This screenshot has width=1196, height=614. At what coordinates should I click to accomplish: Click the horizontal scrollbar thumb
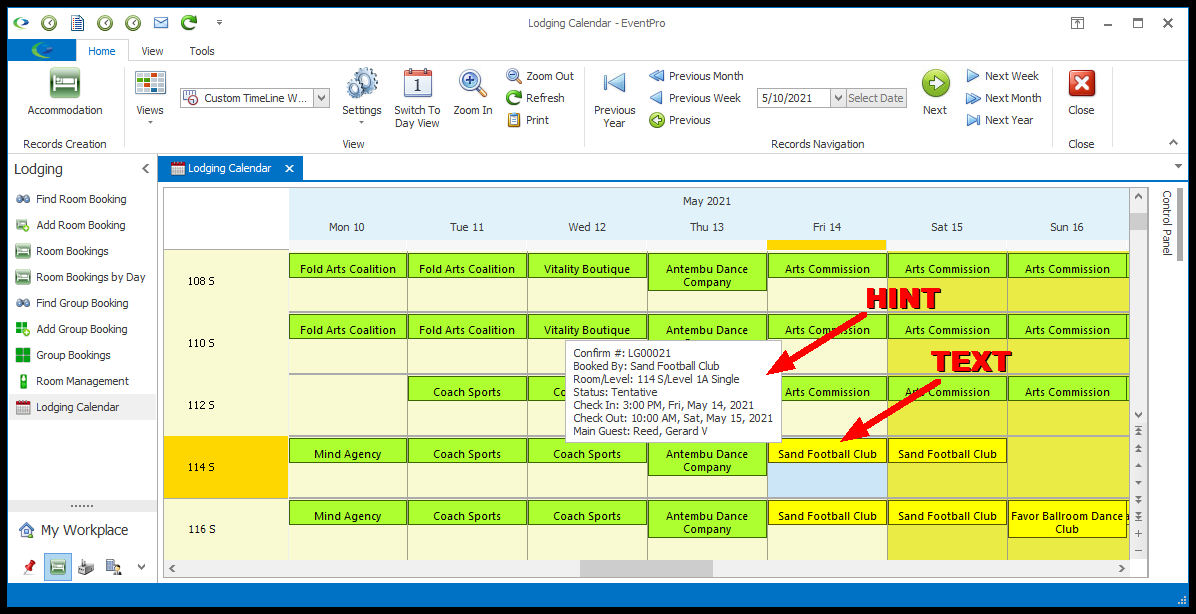[646, 568]
